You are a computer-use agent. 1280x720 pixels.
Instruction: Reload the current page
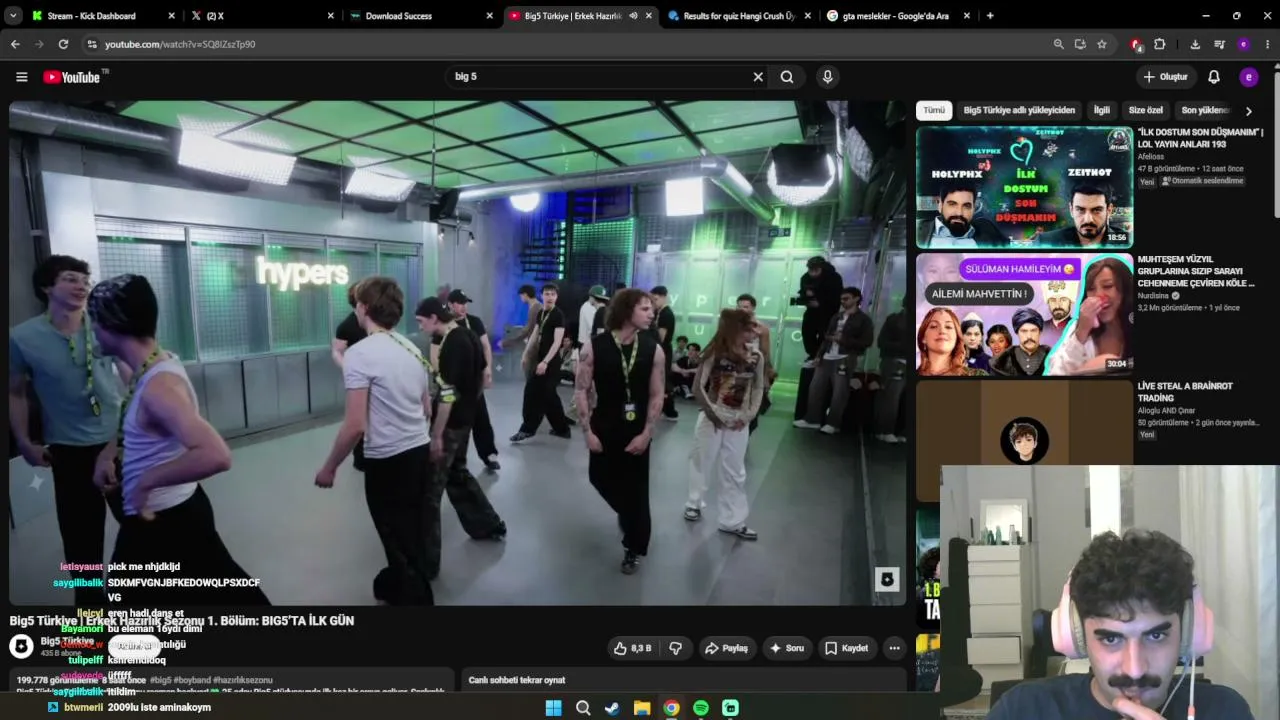(x=63, y=44)
